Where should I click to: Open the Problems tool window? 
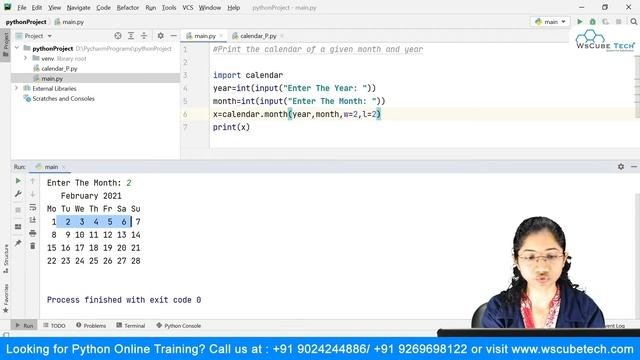coord(91,325)
